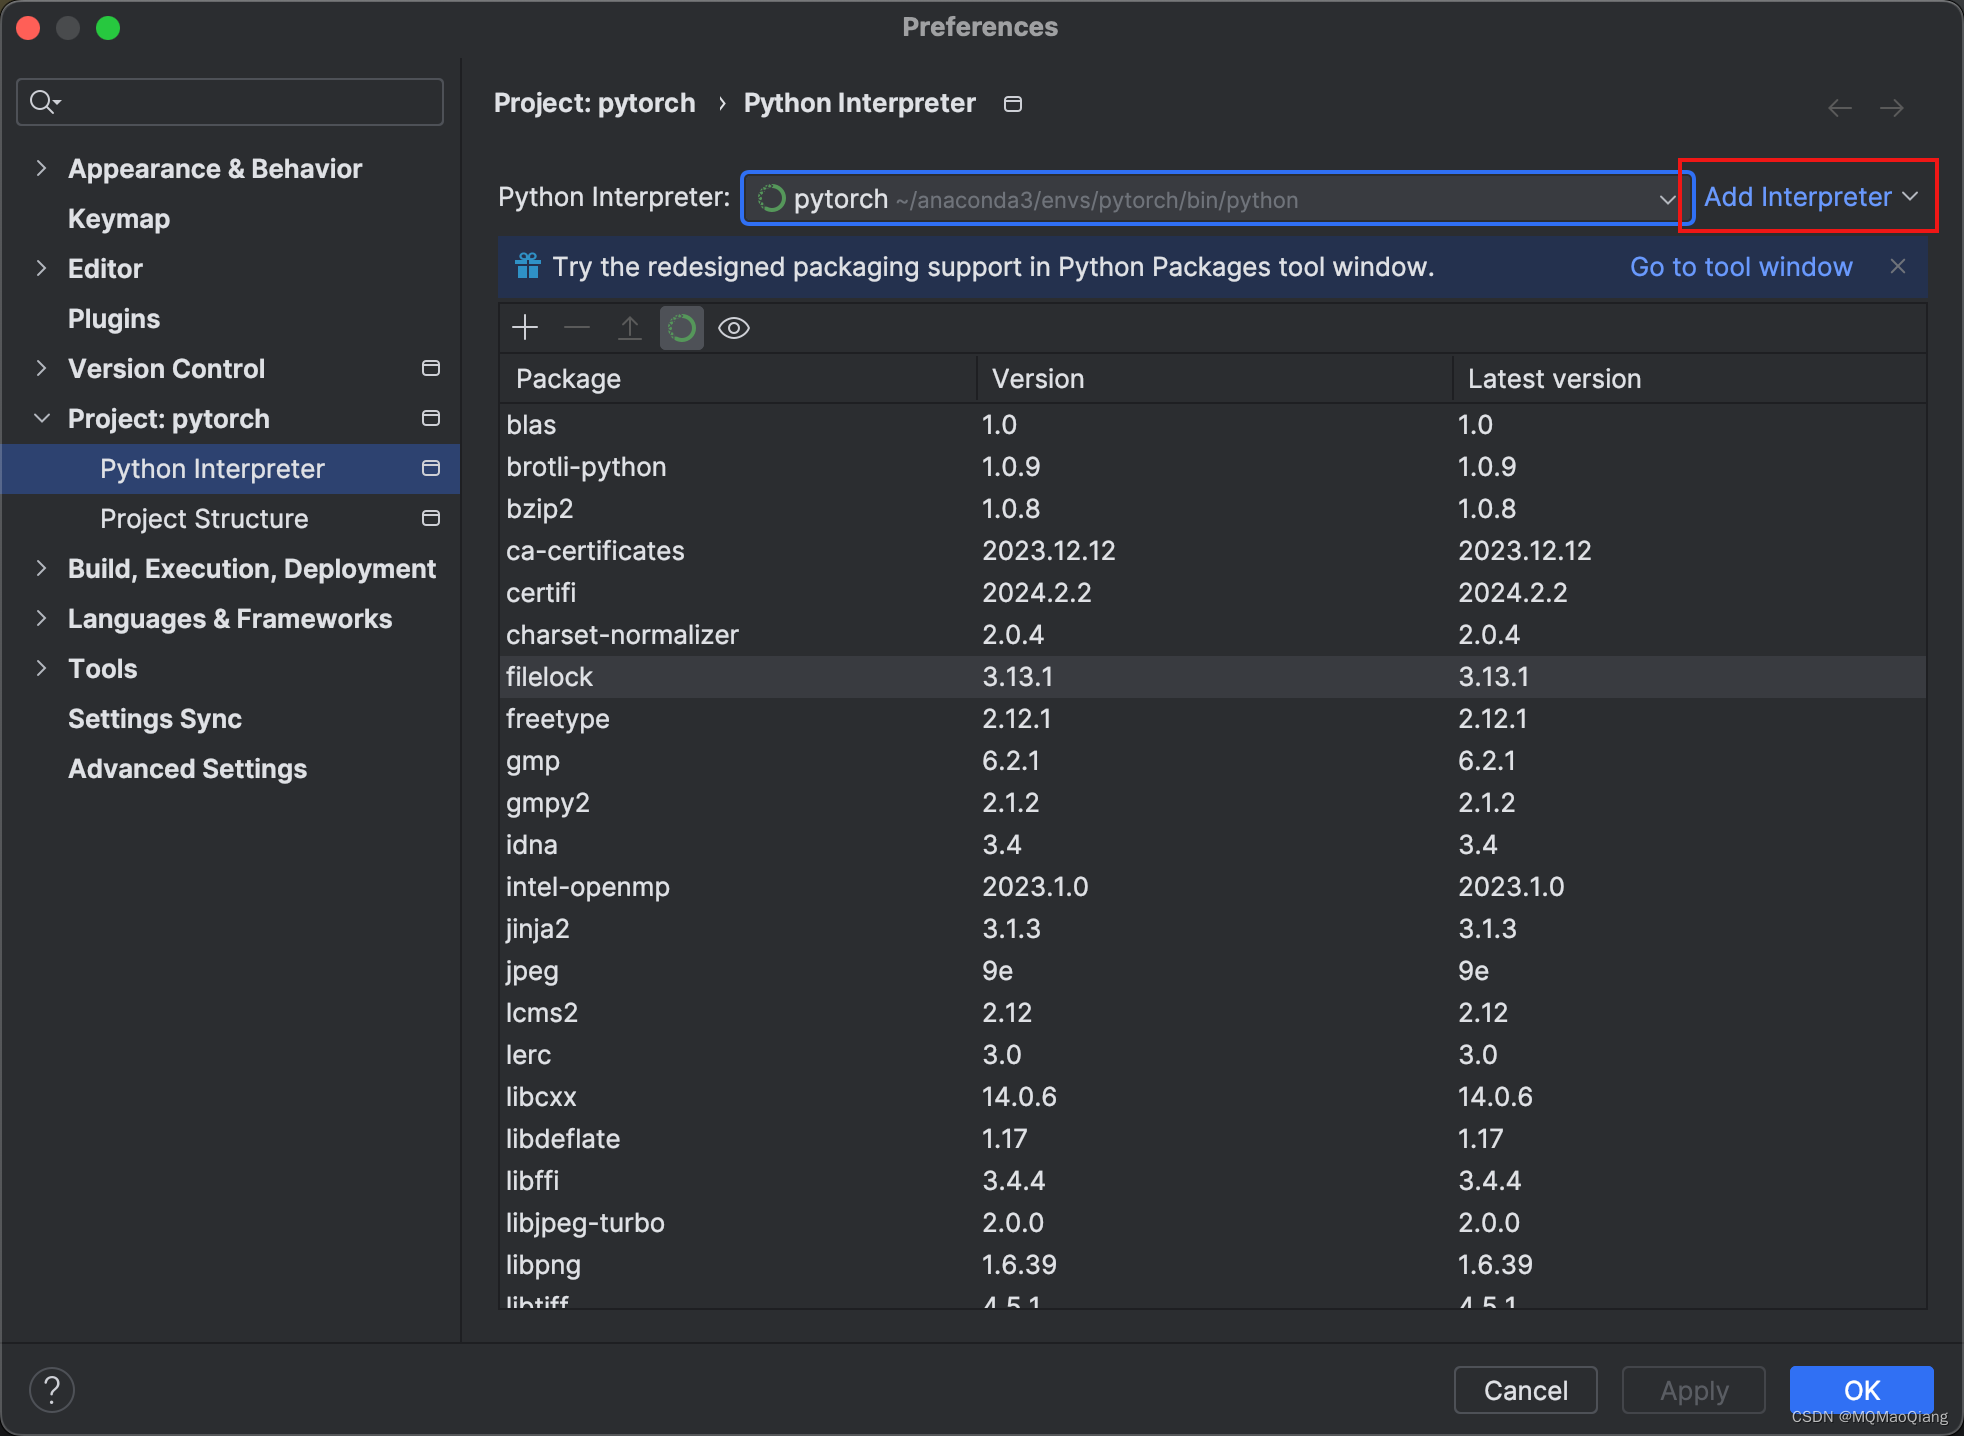
Task: Expand Version Control section
Action: (41, 368)
